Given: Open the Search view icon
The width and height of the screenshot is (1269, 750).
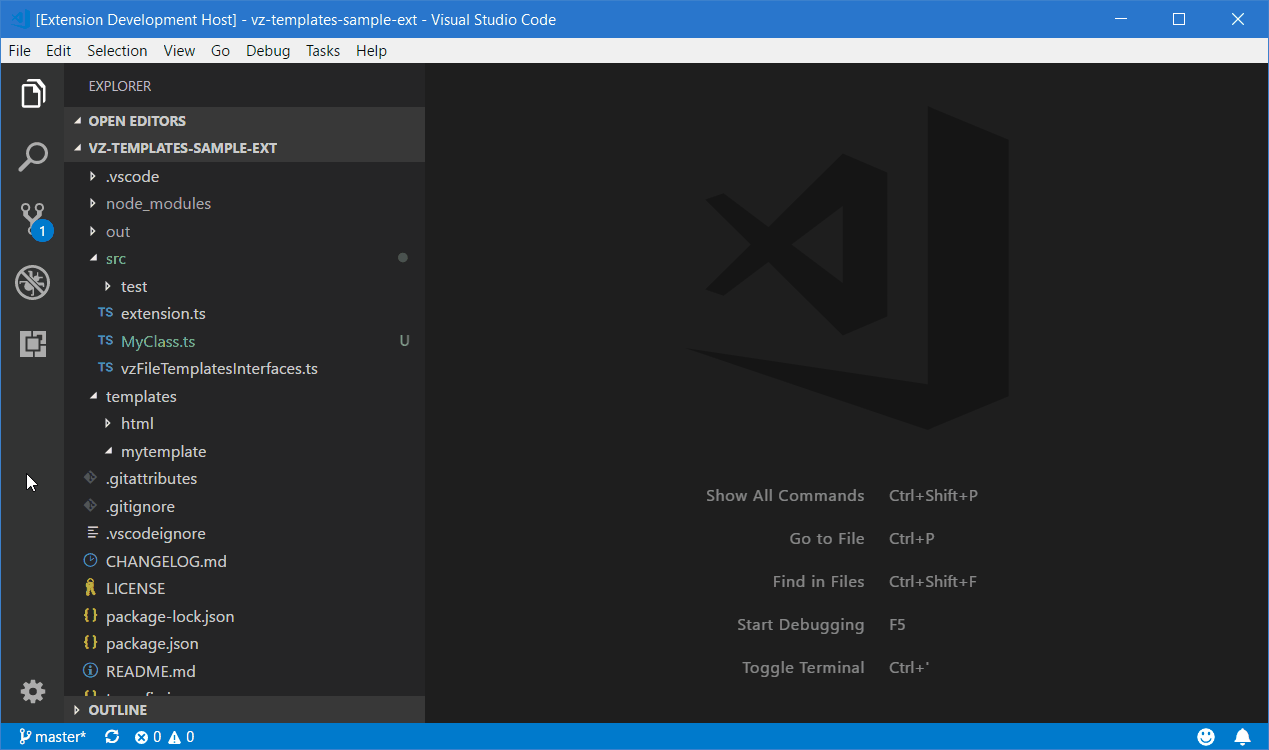Looking at the screenshot, I should click(33, 157).
